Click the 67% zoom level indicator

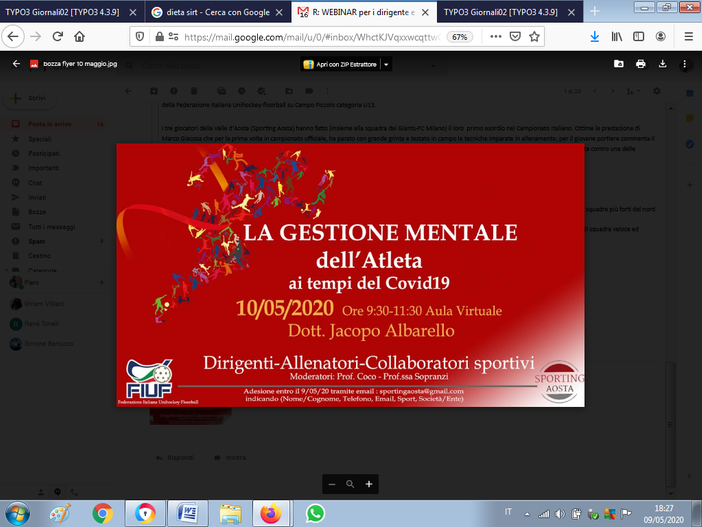point(459,36)
